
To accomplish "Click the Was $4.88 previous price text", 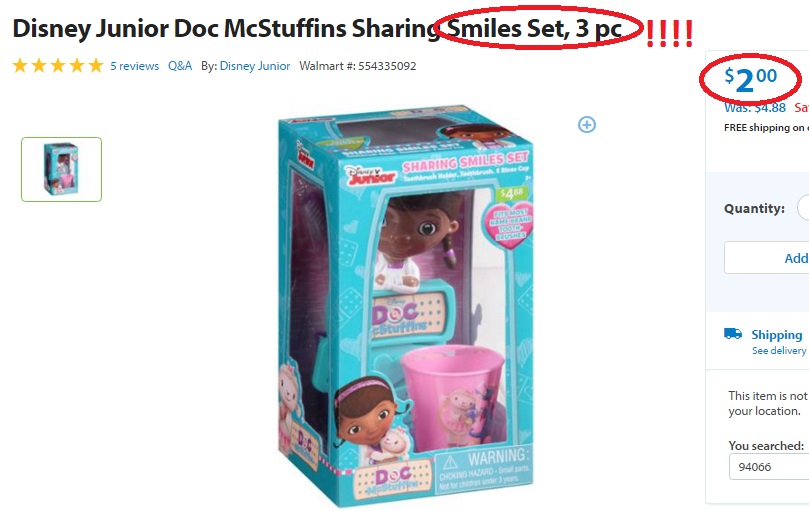I will point(755,107).
